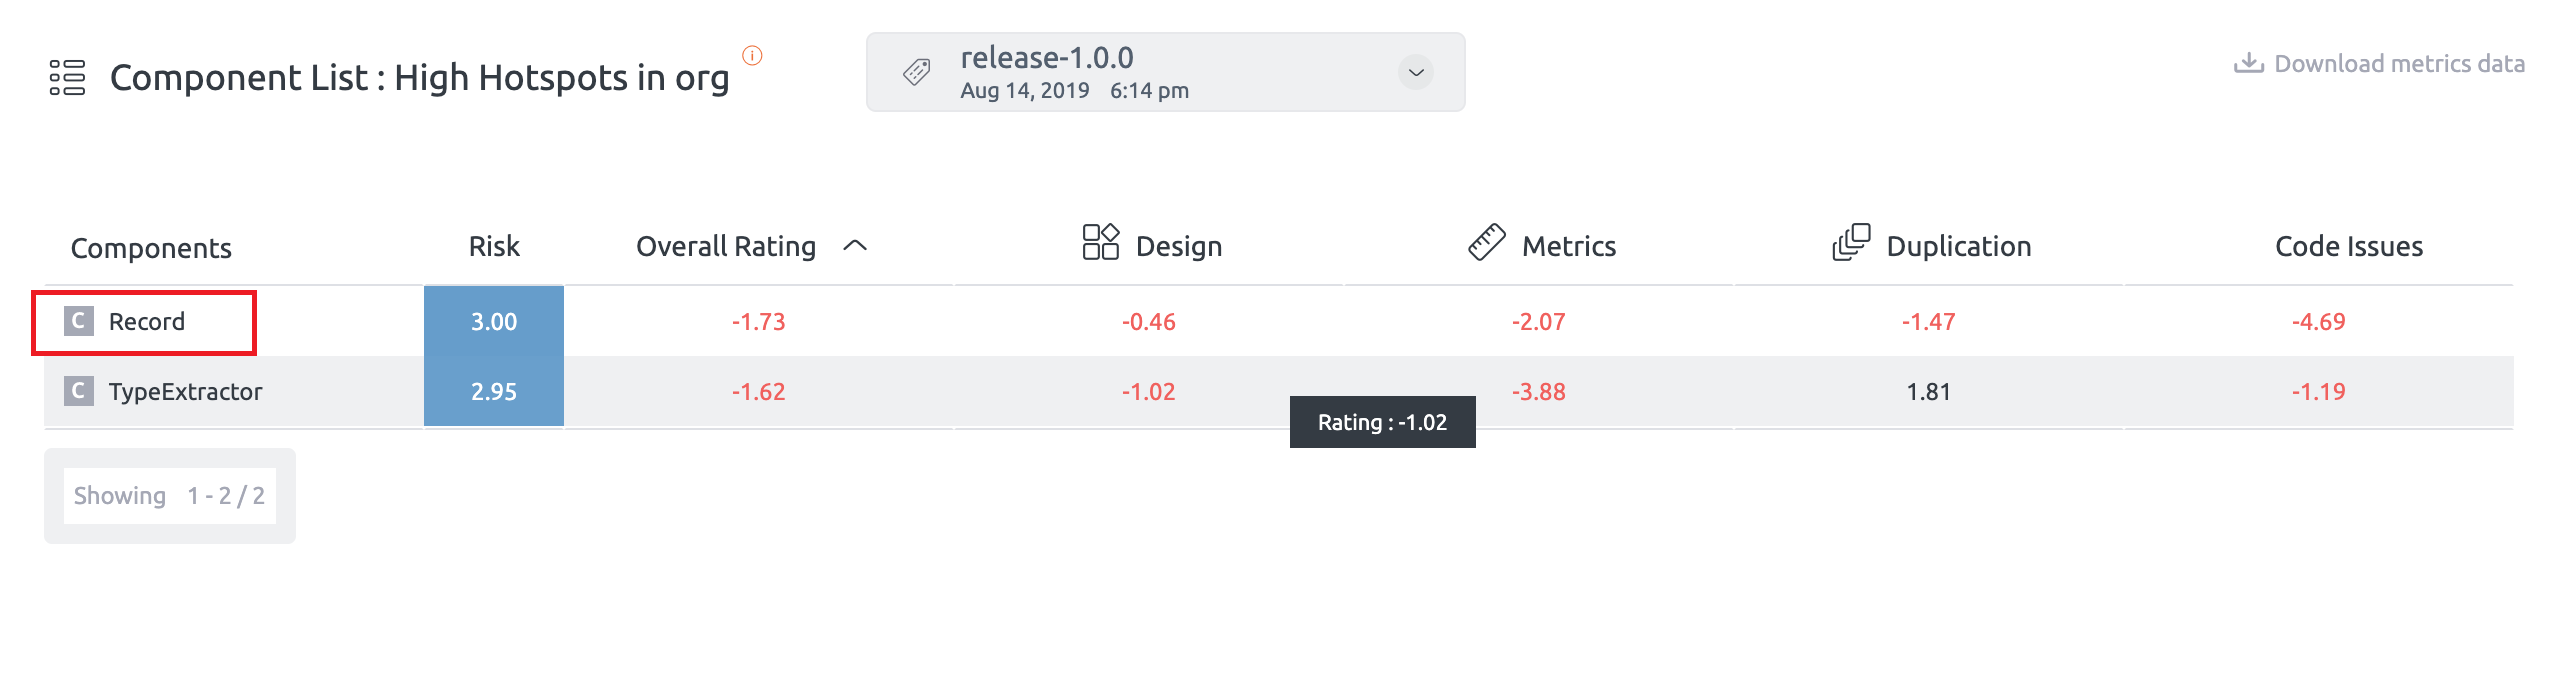This screenshot has height=684, width=2552.
Task: Toggle Overall Rating sort arrow
Action: 855,246
